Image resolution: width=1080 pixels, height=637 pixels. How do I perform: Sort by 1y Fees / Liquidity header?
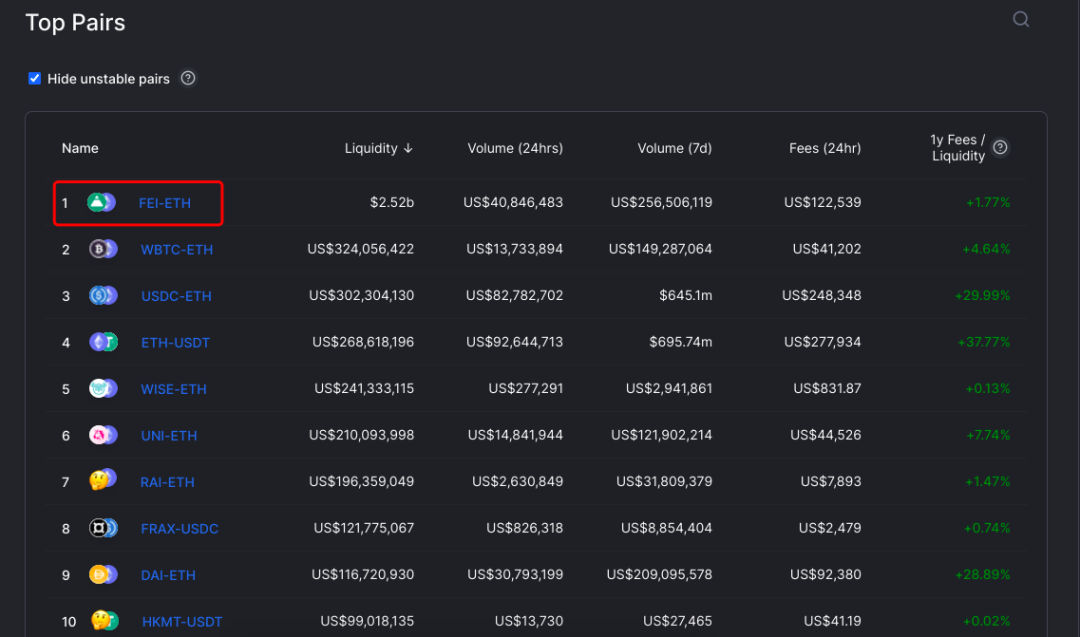click(958, 148)
